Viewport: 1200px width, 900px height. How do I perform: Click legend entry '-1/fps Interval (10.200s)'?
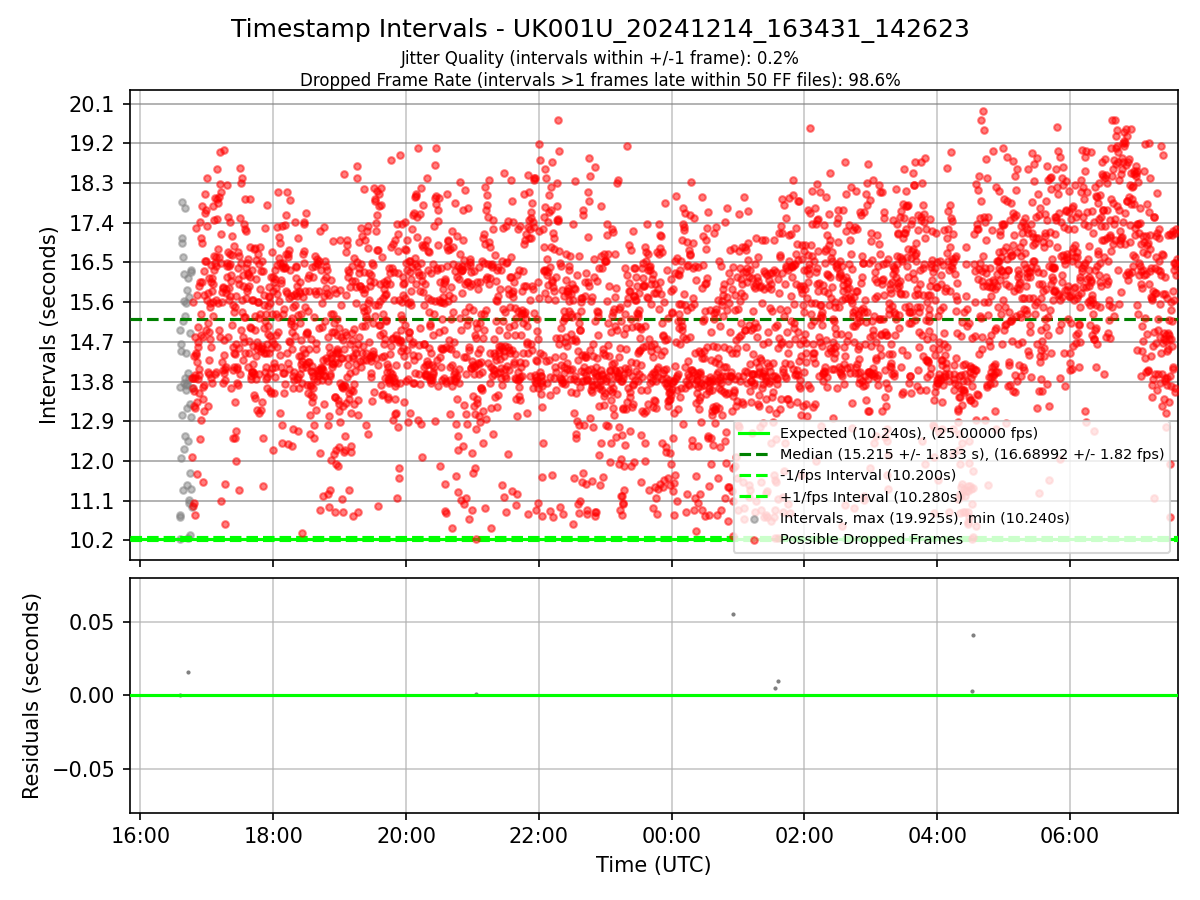pyautogui.click(x=867, y=475)
